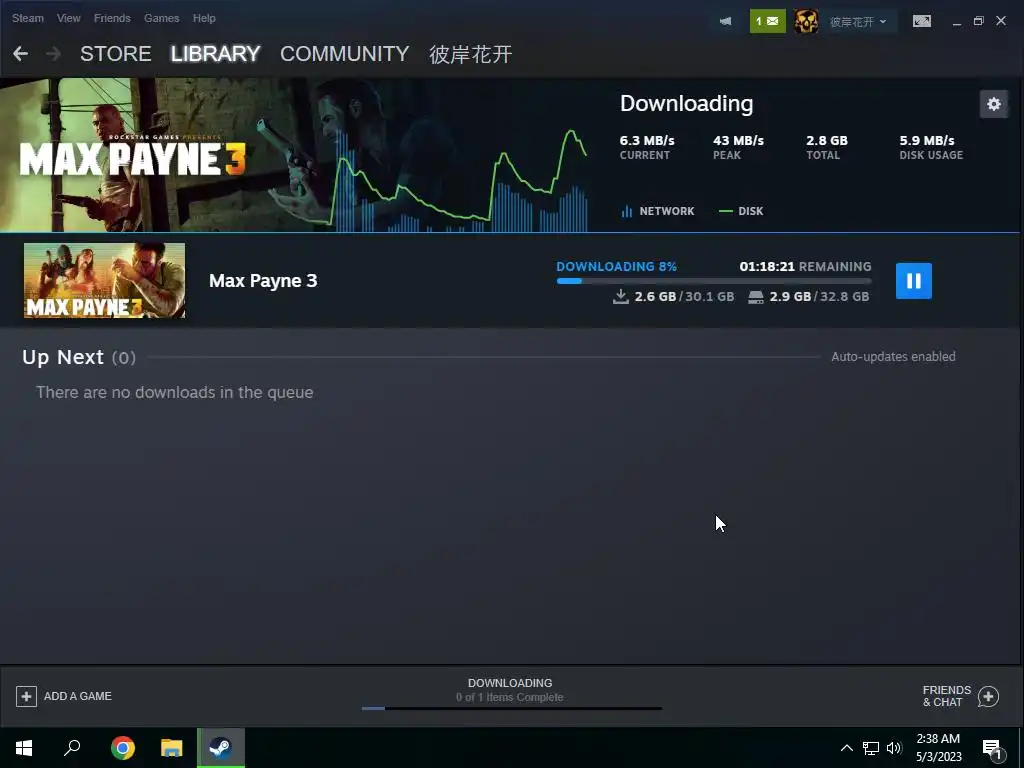Switch to the COMMUNITY tab
This screenshot has width=1024, height=768.
tap(344, 54)
